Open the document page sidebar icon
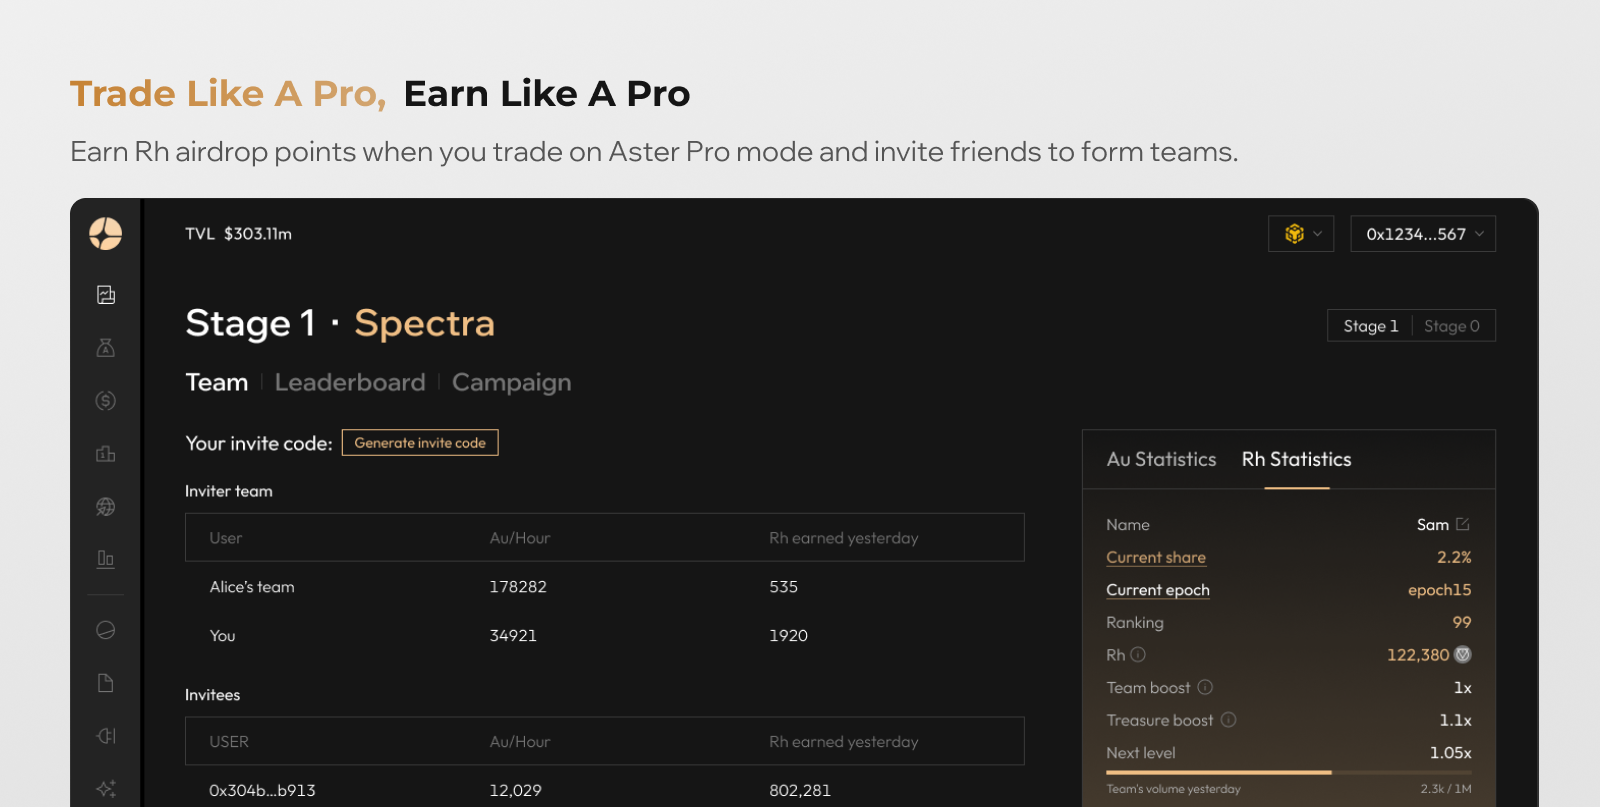 tap(106, 683)
